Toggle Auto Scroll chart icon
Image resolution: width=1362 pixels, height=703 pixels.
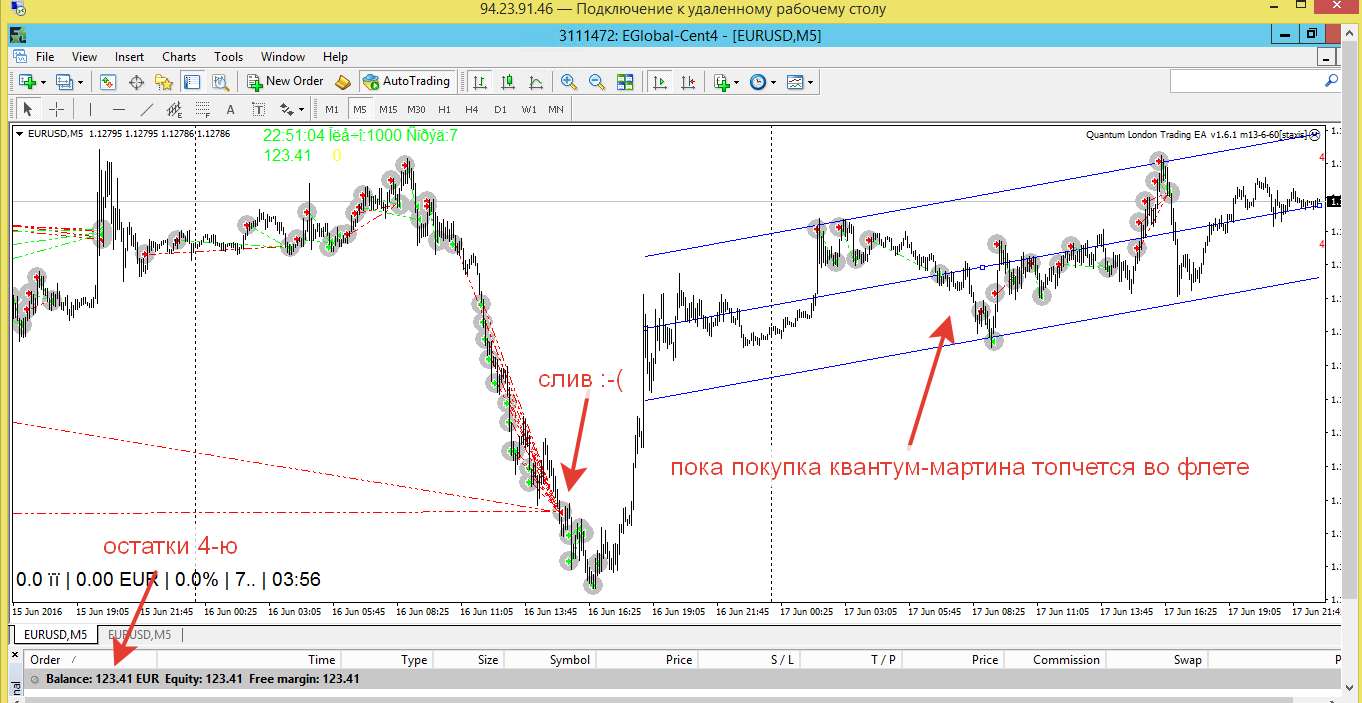660,82
